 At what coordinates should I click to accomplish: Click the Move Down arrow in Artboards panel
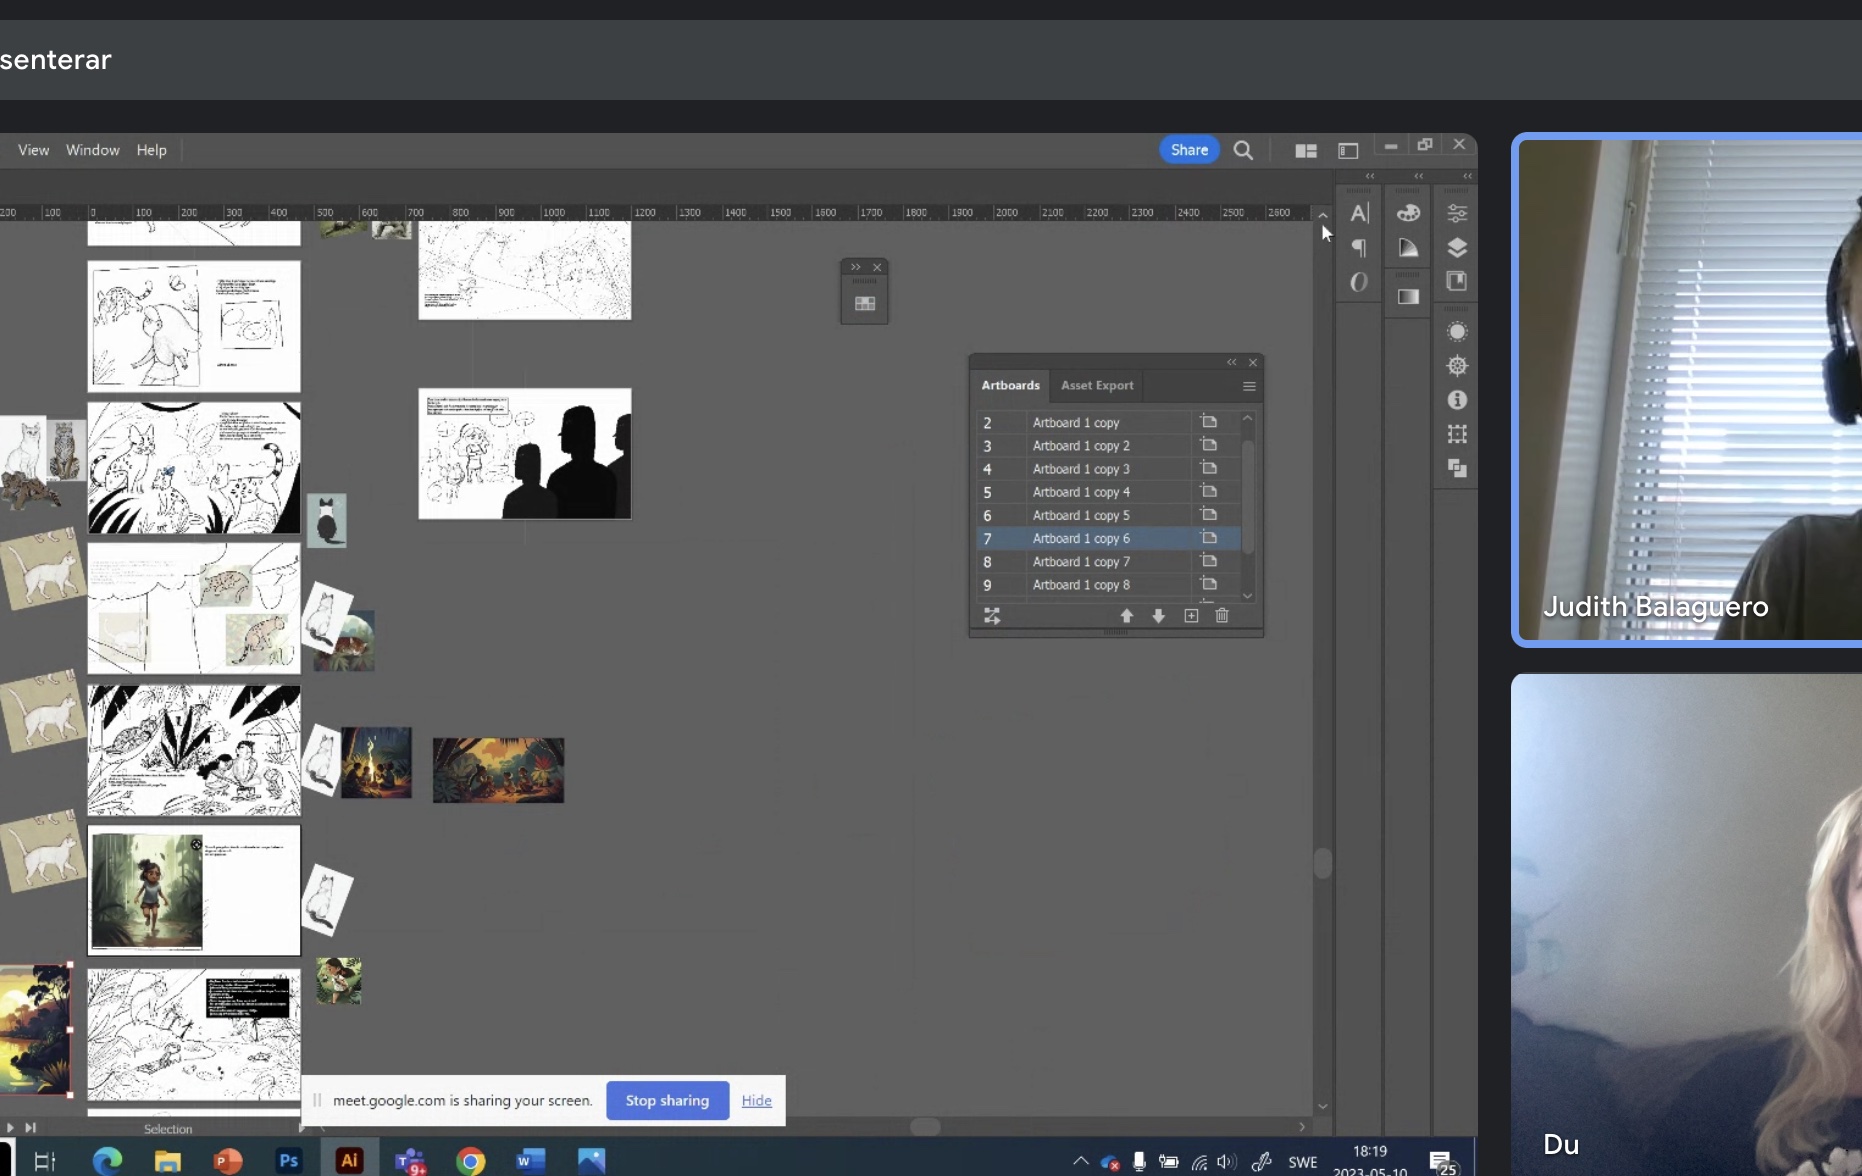[1159, 616]
